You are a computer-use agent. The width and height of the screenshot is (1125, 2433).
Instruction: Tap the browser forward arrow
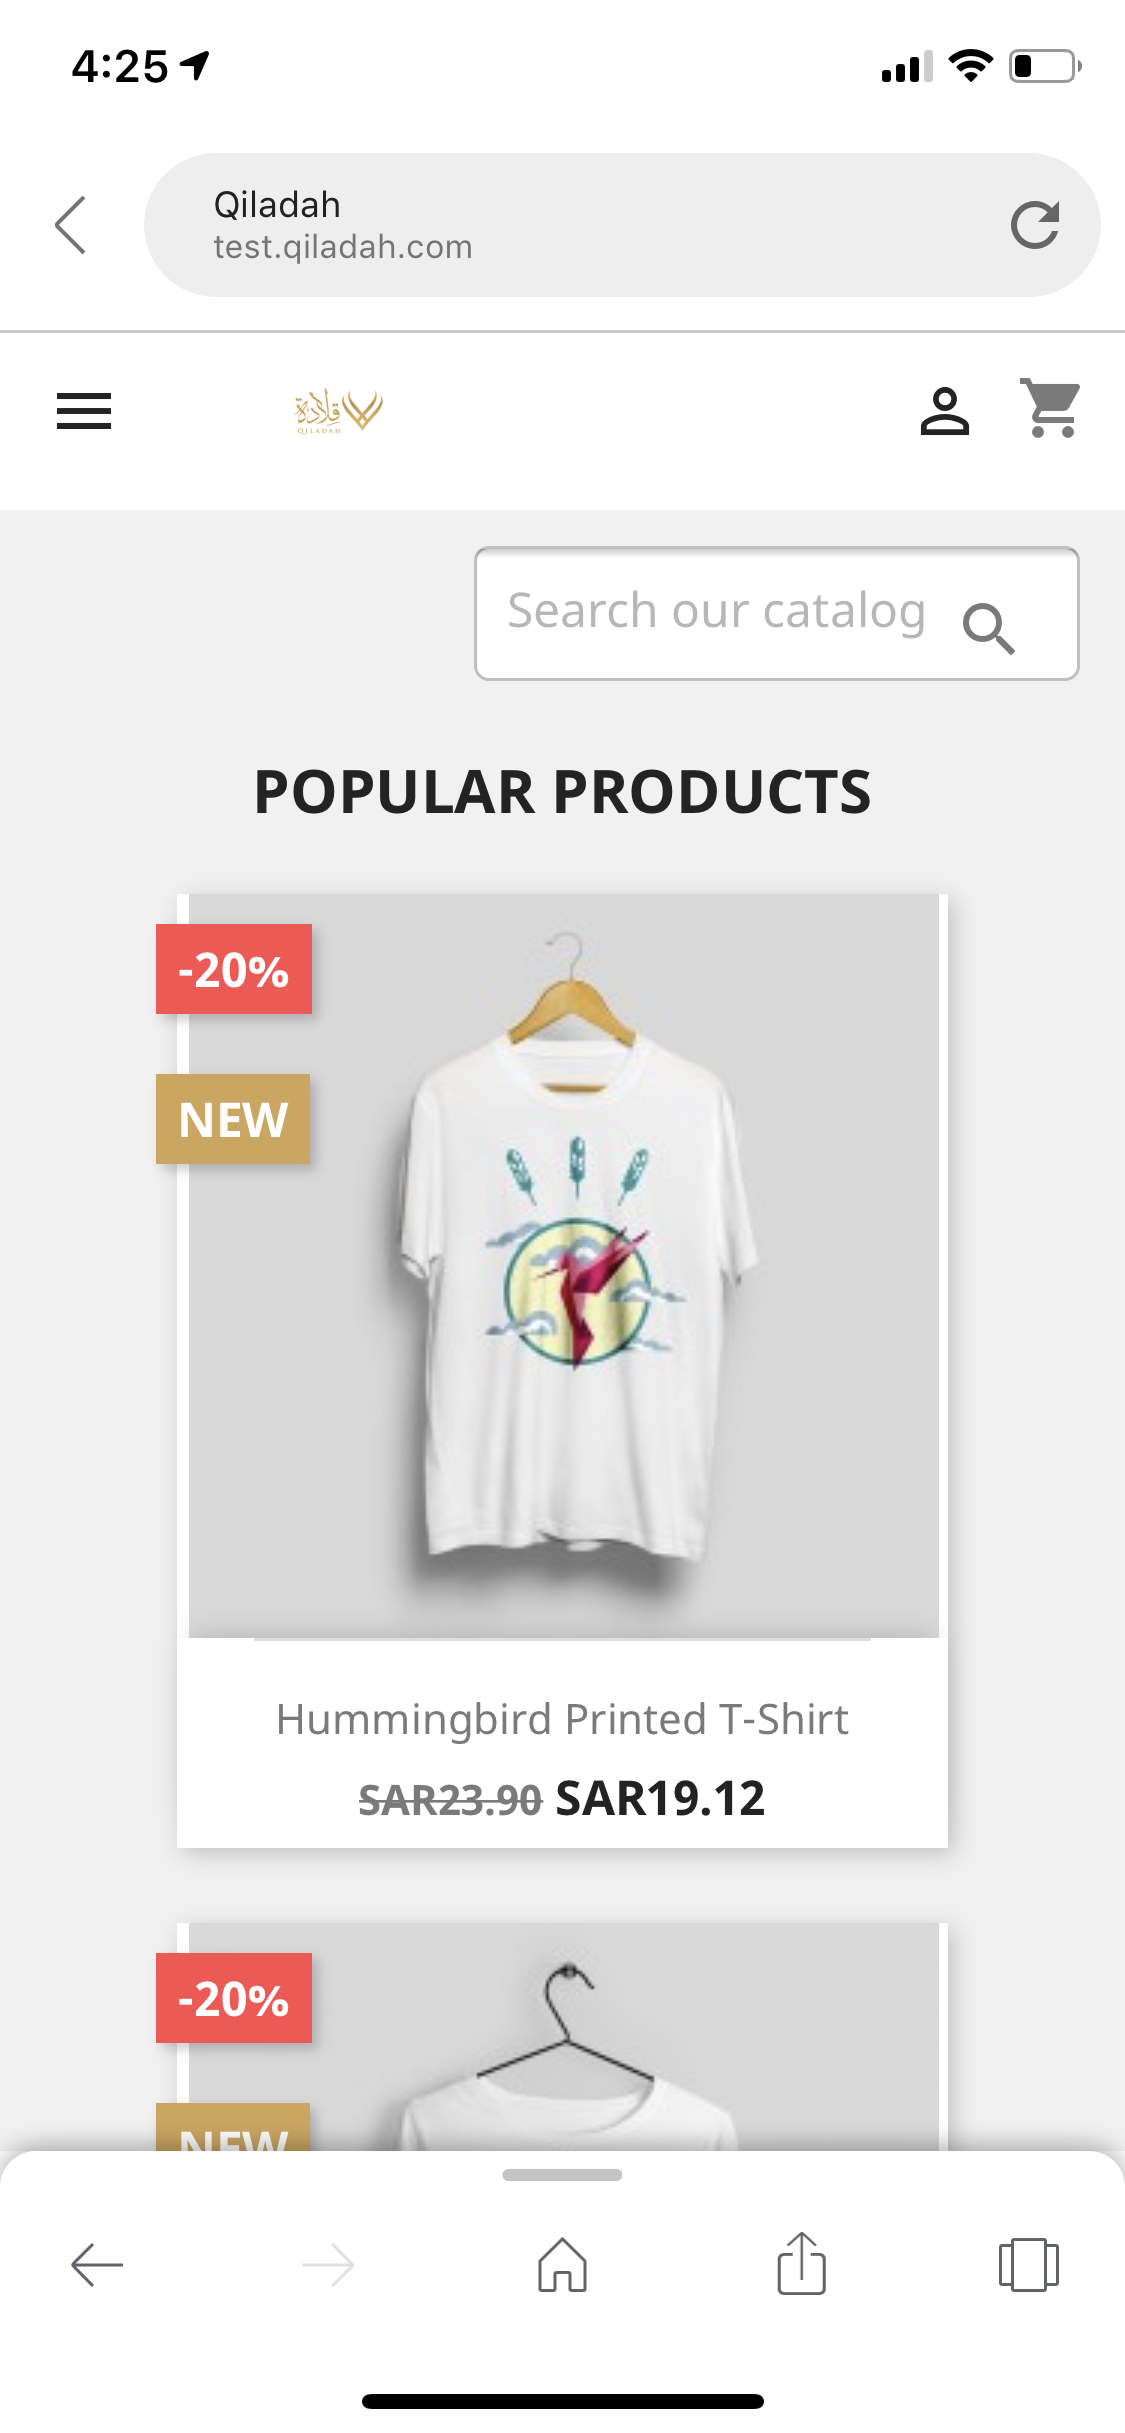pyautogui.click(x=328, y=2265)
